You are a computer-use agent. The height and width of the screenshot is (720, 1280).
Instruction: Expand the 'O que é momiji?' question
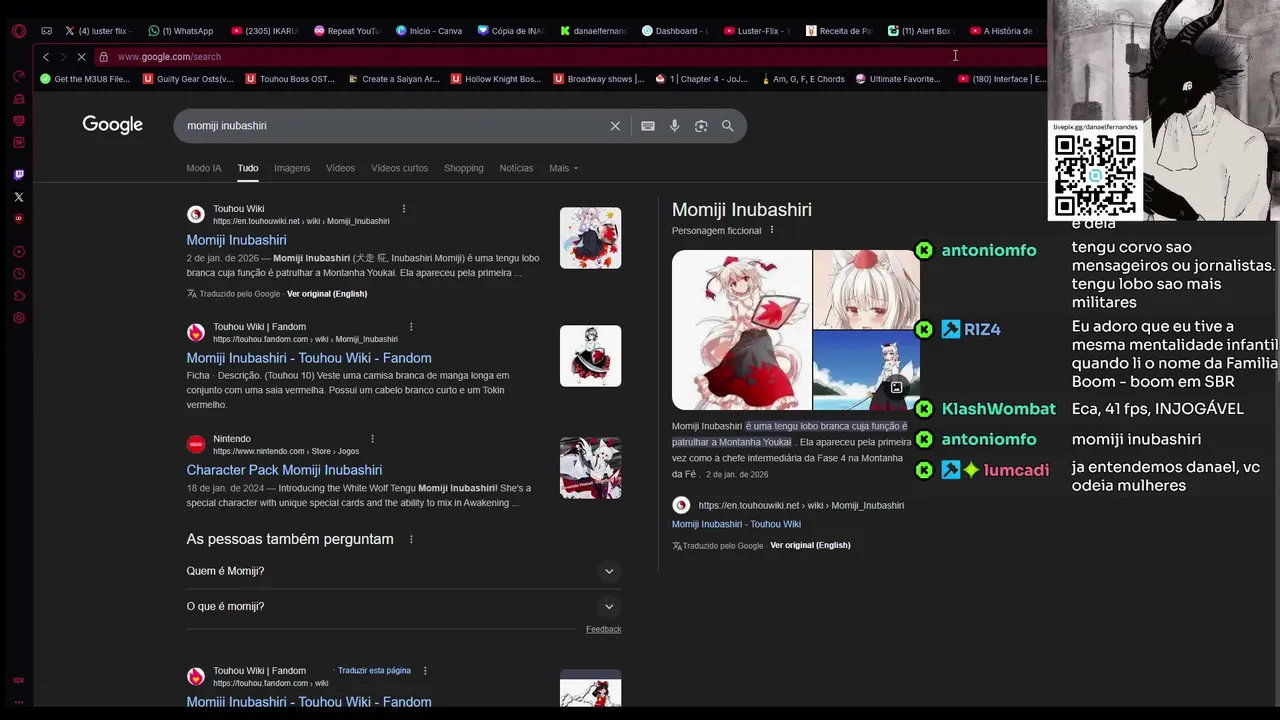point(403,606)
